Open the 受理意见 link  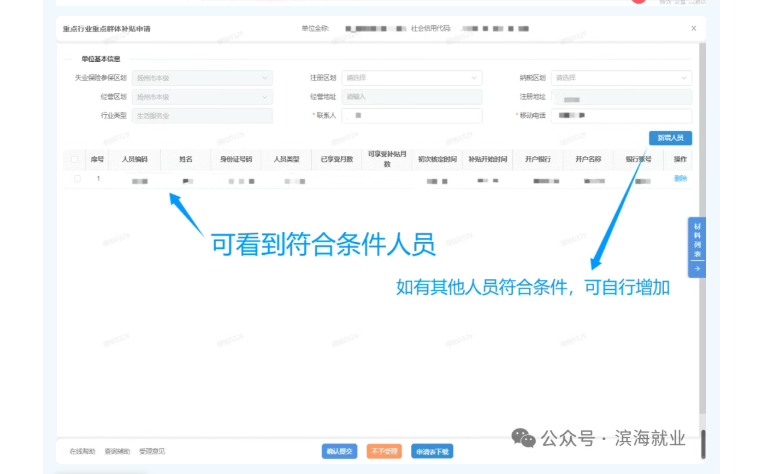(151, 452)
